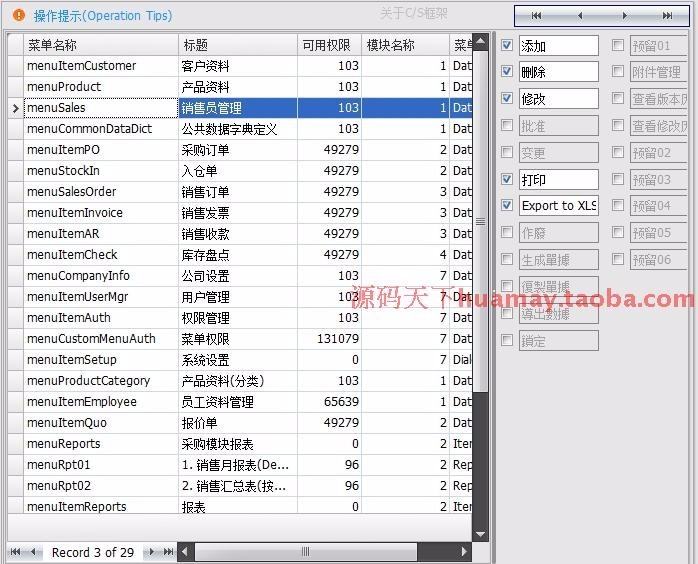
Task: Click the vertical scrollbar down arrow
Action: coord(480,534)
